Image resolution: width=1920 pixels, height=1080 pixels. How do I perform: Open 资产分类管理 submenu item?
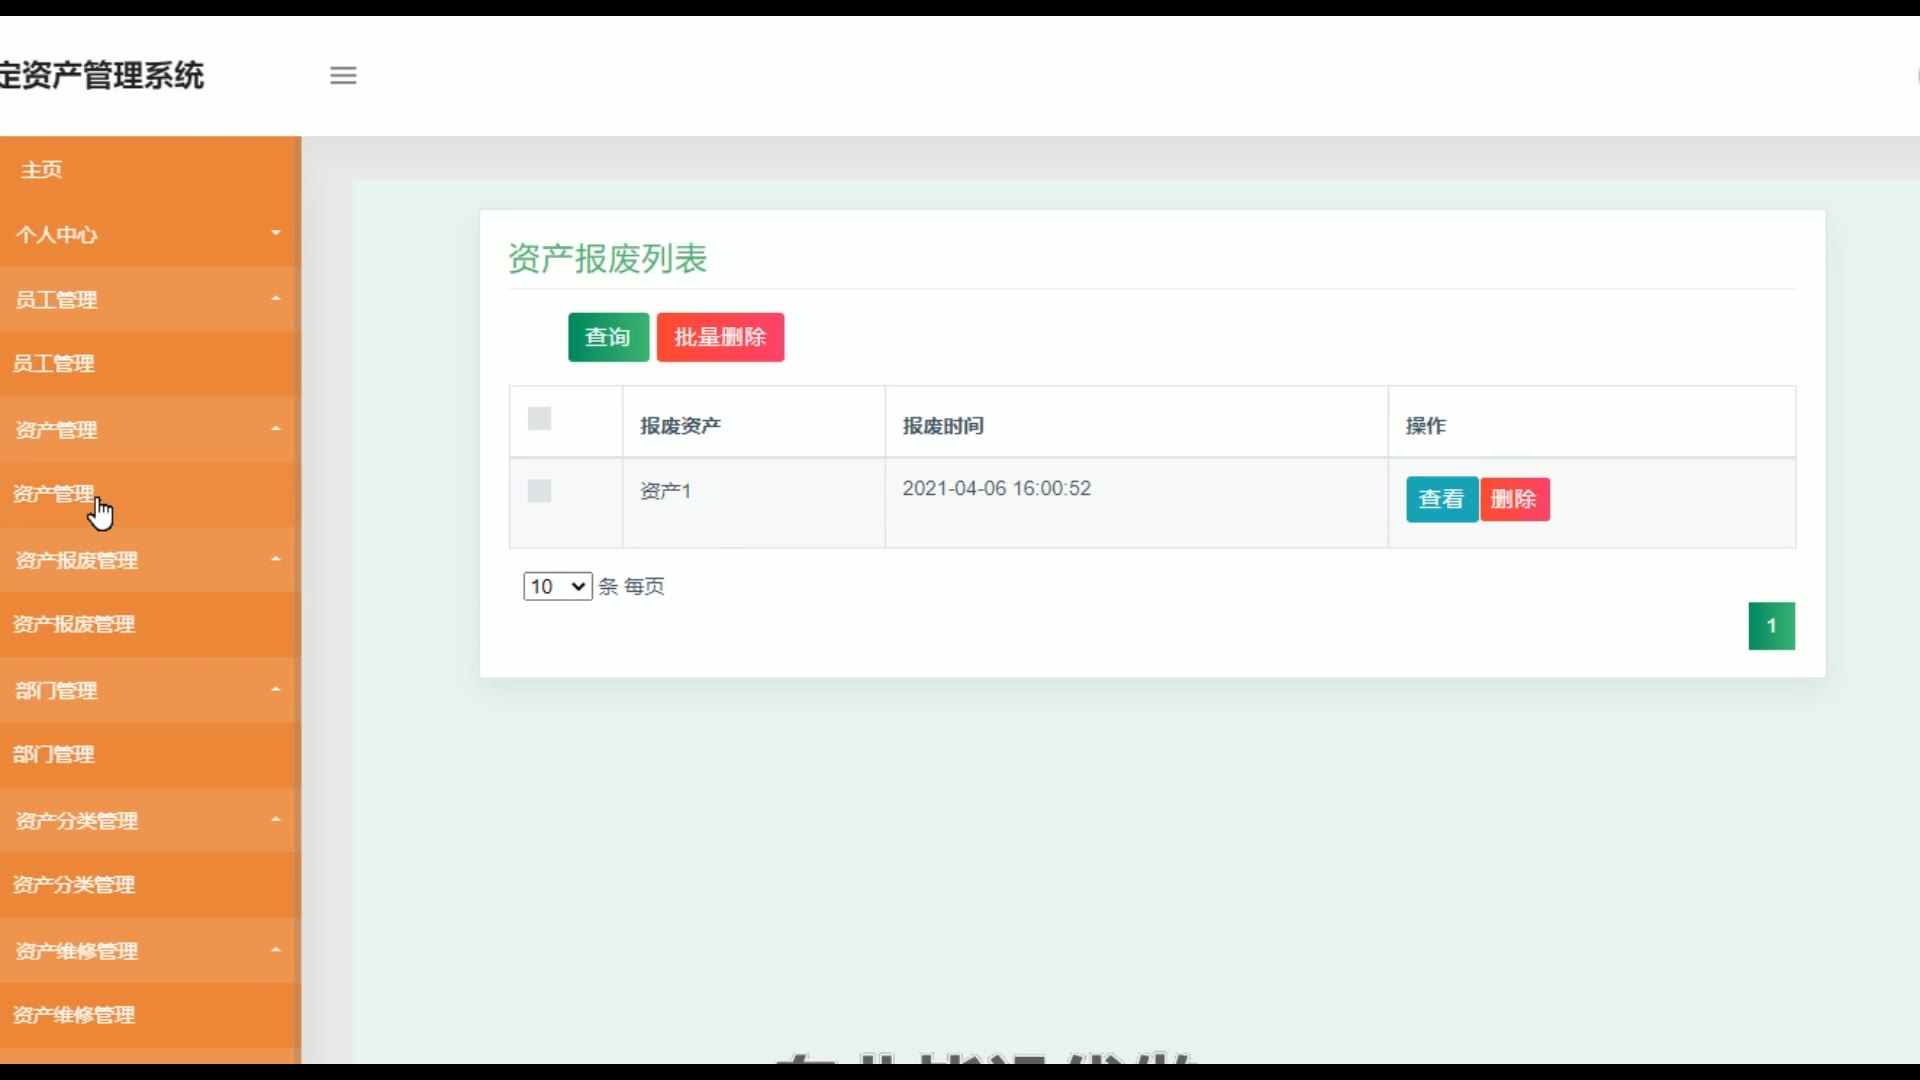point(74,885)
